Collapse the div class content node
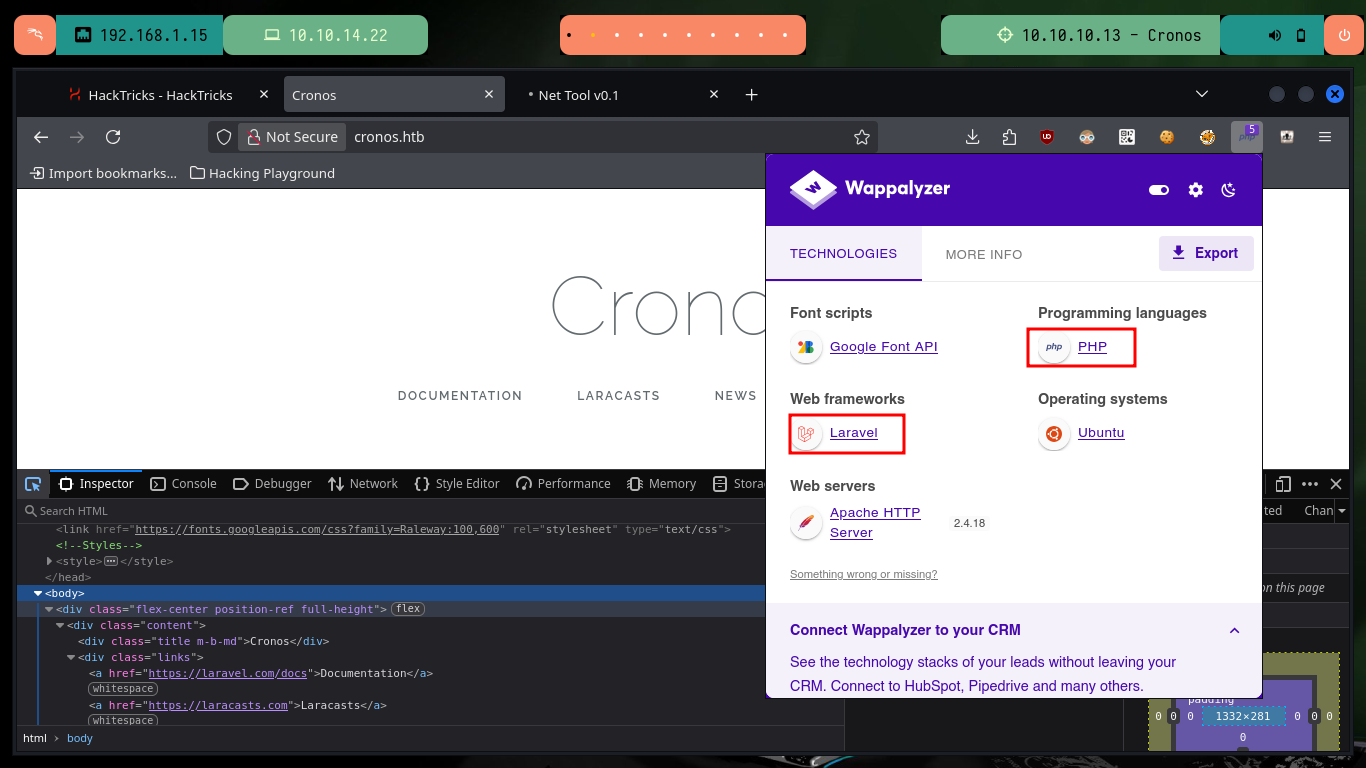Image resolution: width=1366 pixels, height=768 pixels. (60, 626)
